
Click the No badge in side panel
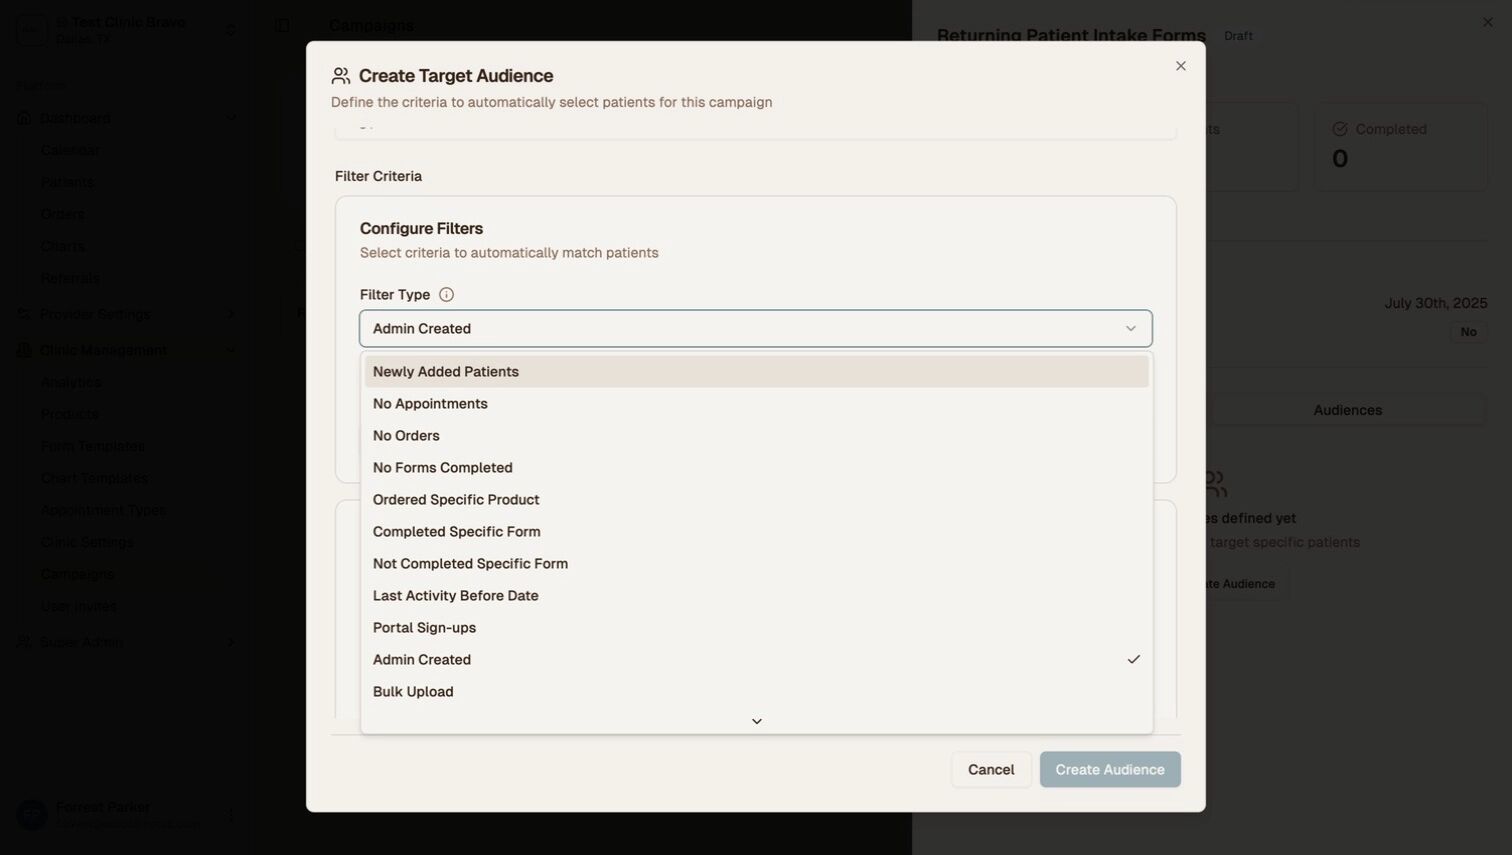[1468, 332]
